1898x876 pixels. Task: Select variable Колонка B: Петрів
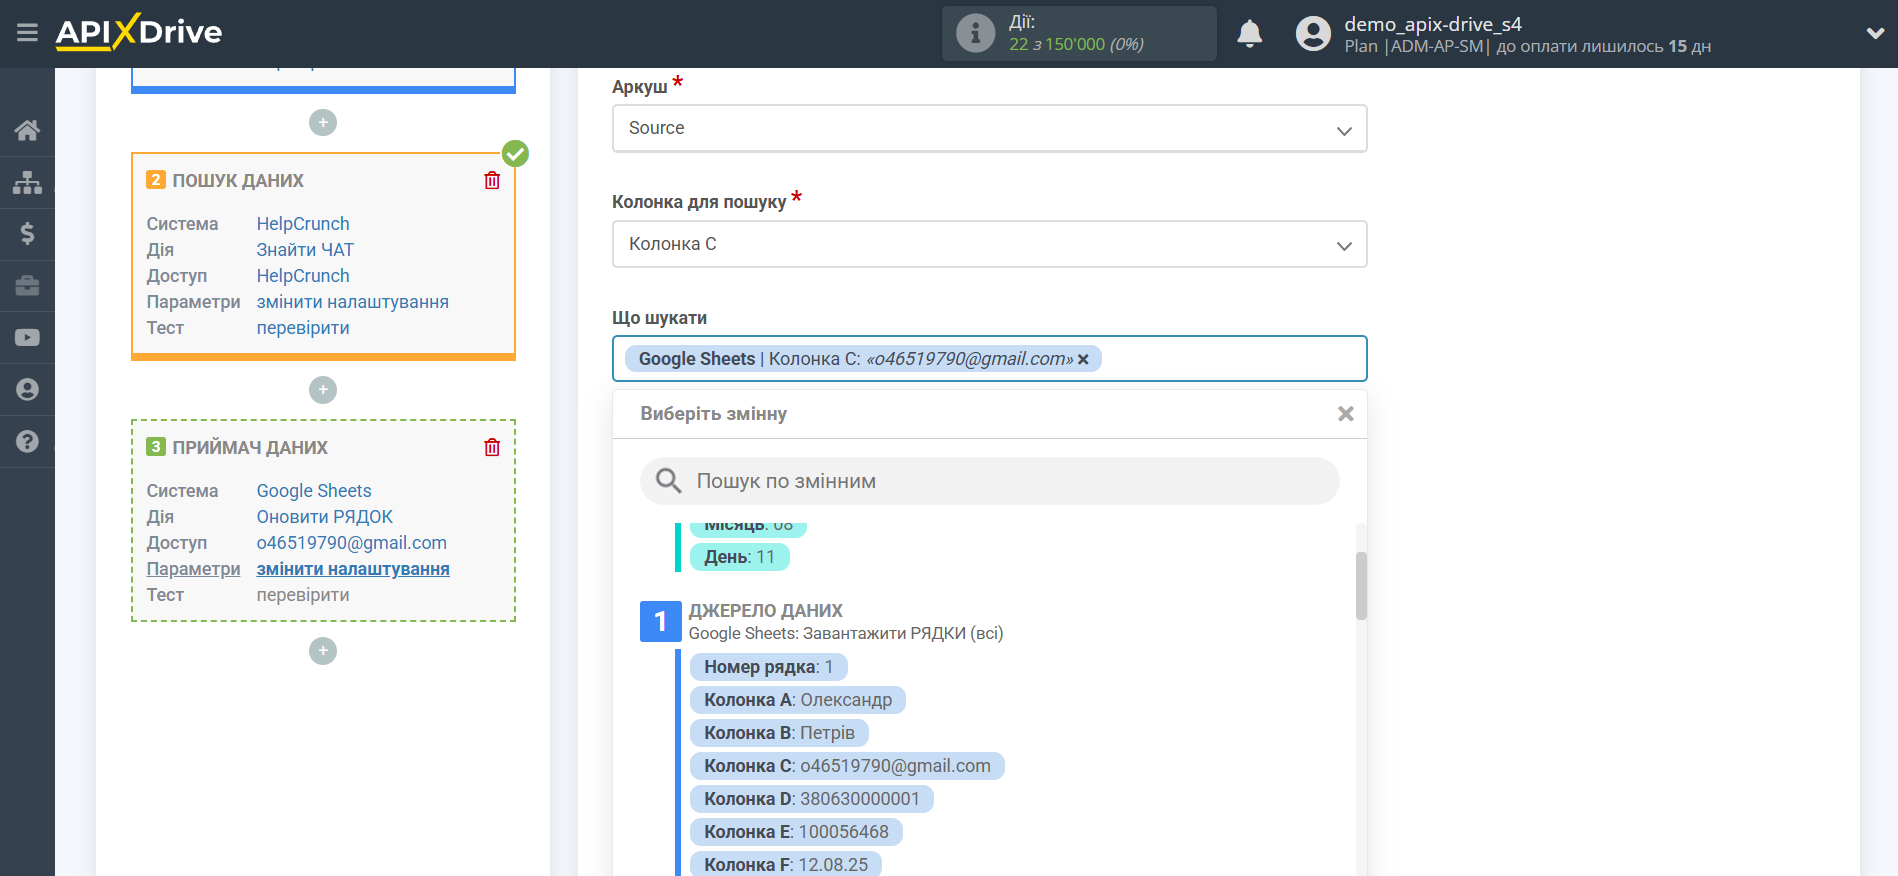tap(779, 733)
